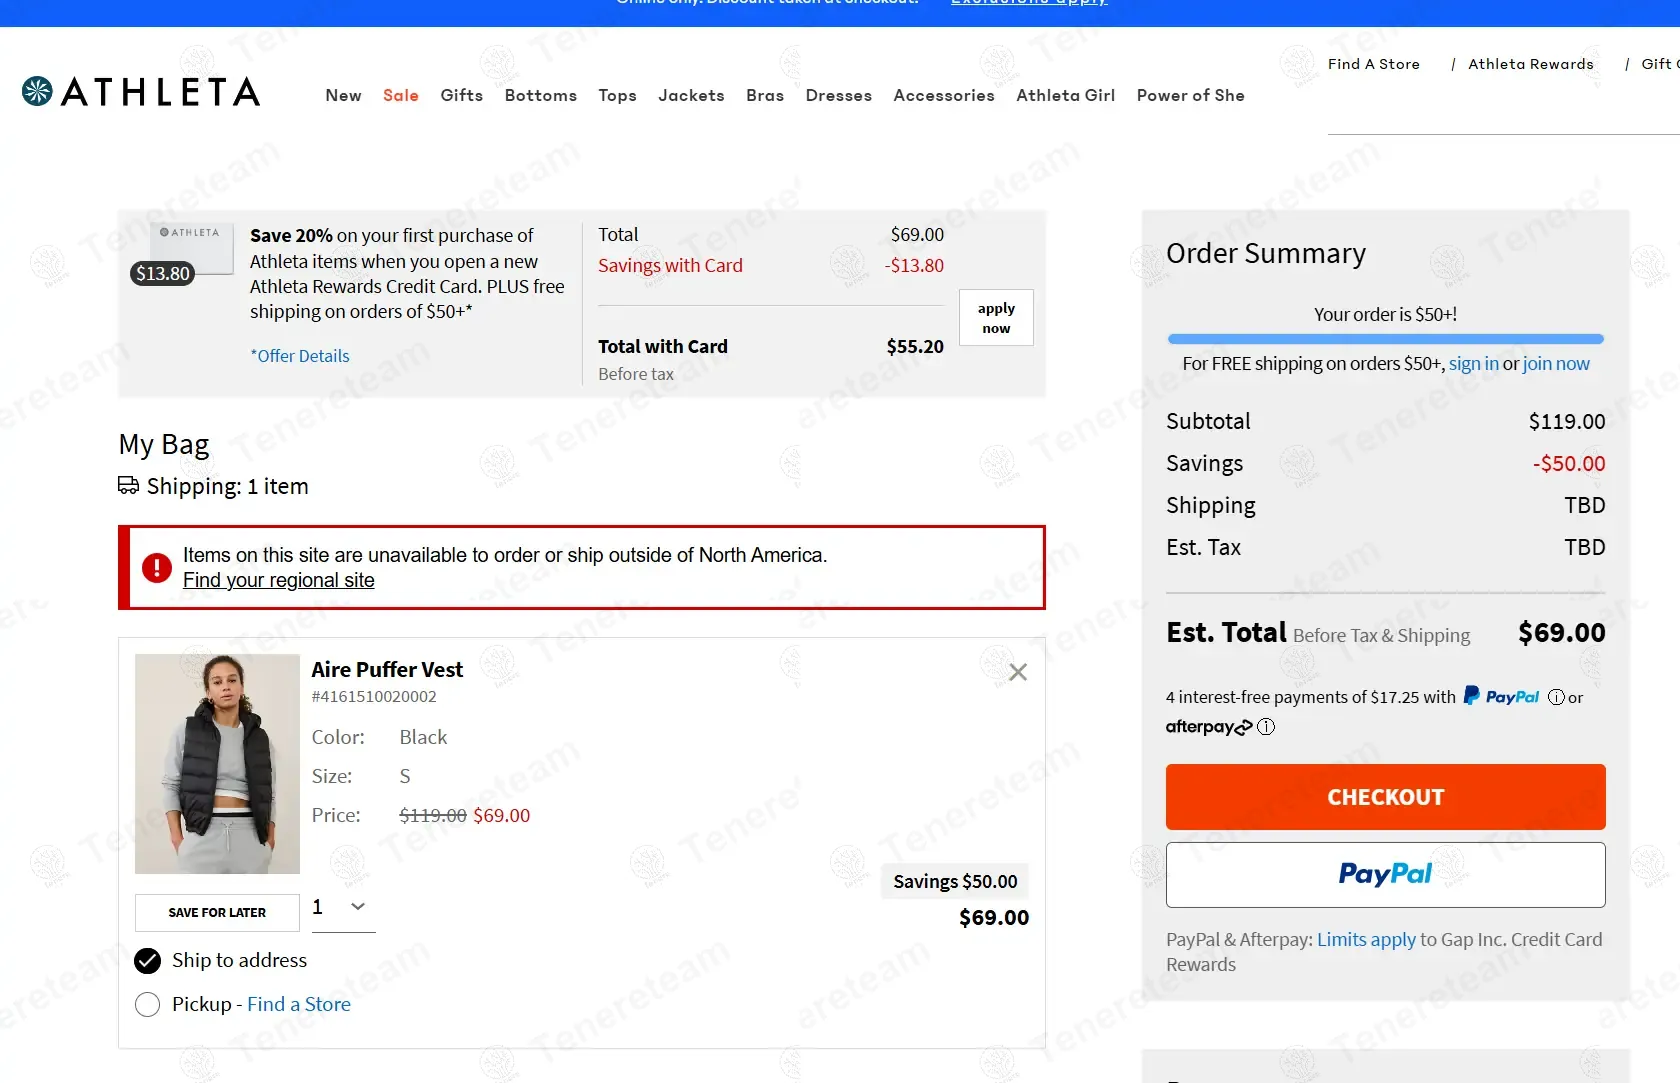Select the Pickup radio button
Viewport: 1680px width, 1083px height.
[147, 1005]
